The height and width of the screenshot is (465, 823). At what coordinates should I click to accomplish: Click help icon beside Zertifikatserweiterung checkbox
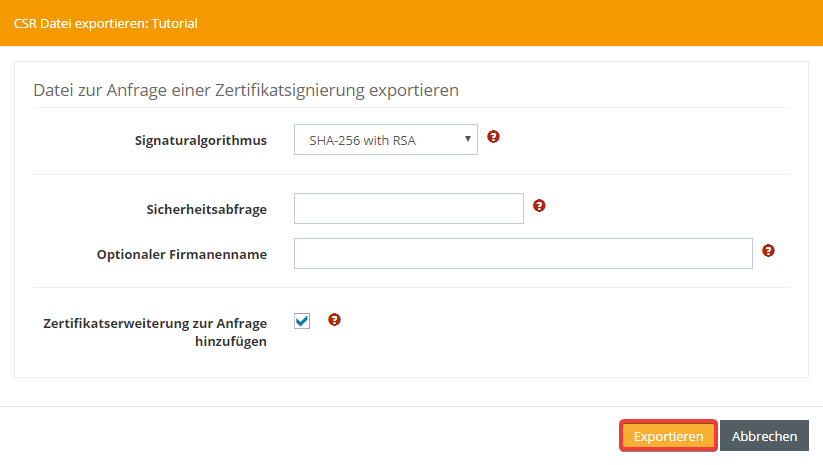[334, 320]
